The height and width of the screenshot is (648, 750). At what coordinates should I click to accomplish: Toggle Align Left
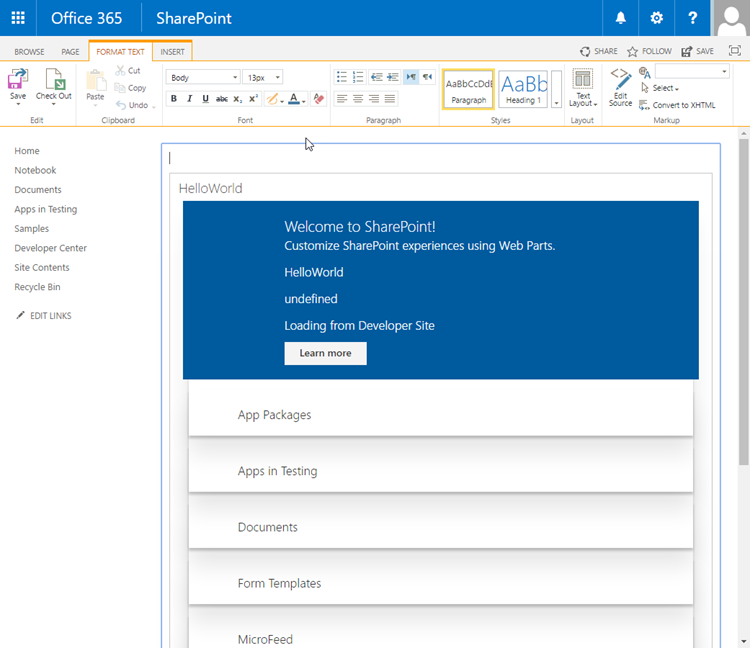click(x=342, y=99)
